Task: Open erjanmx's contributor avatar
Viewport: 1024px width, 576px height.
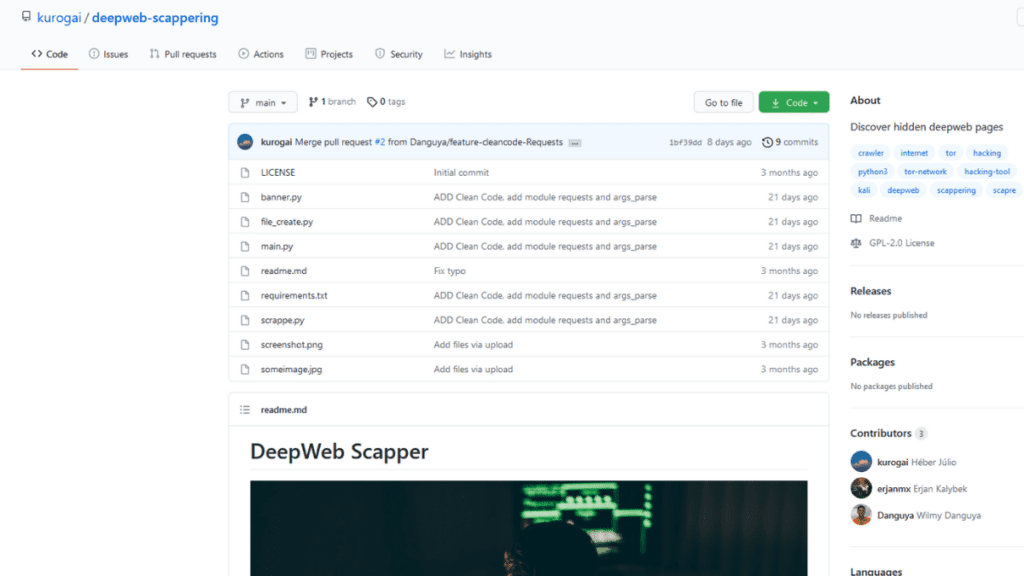Action: coord(861,488)
